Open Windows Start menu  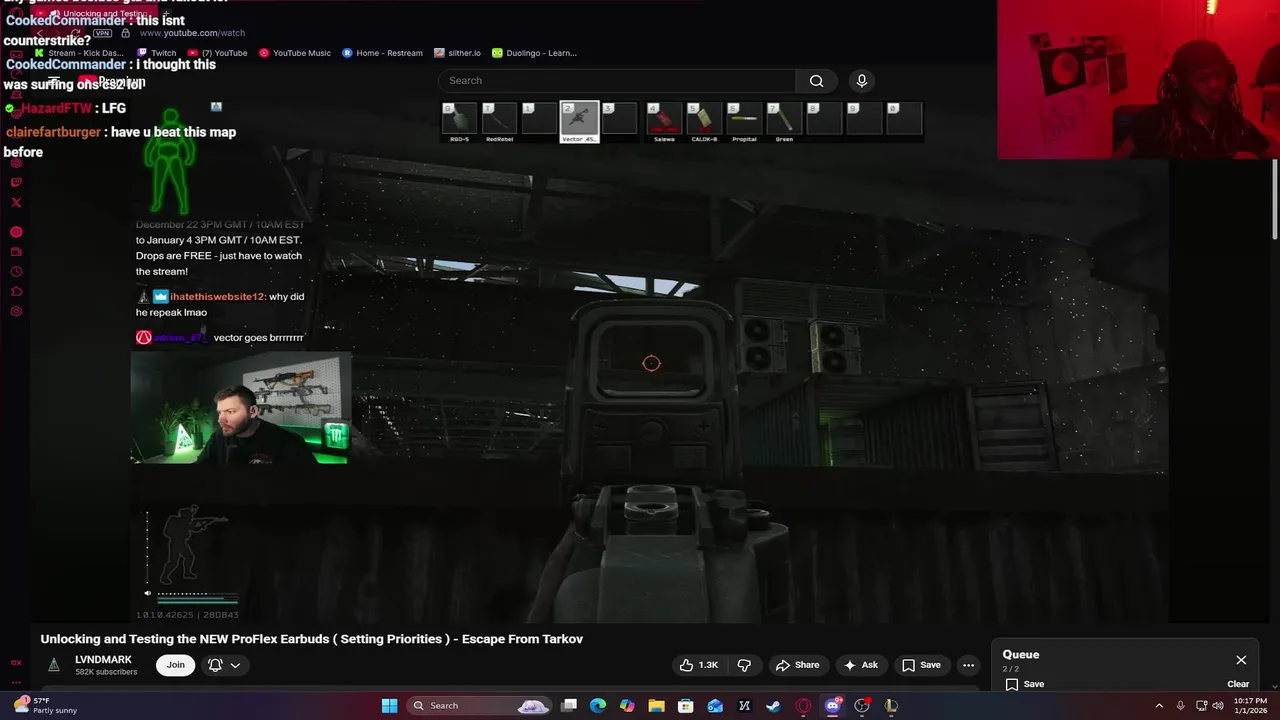point(389,706)
